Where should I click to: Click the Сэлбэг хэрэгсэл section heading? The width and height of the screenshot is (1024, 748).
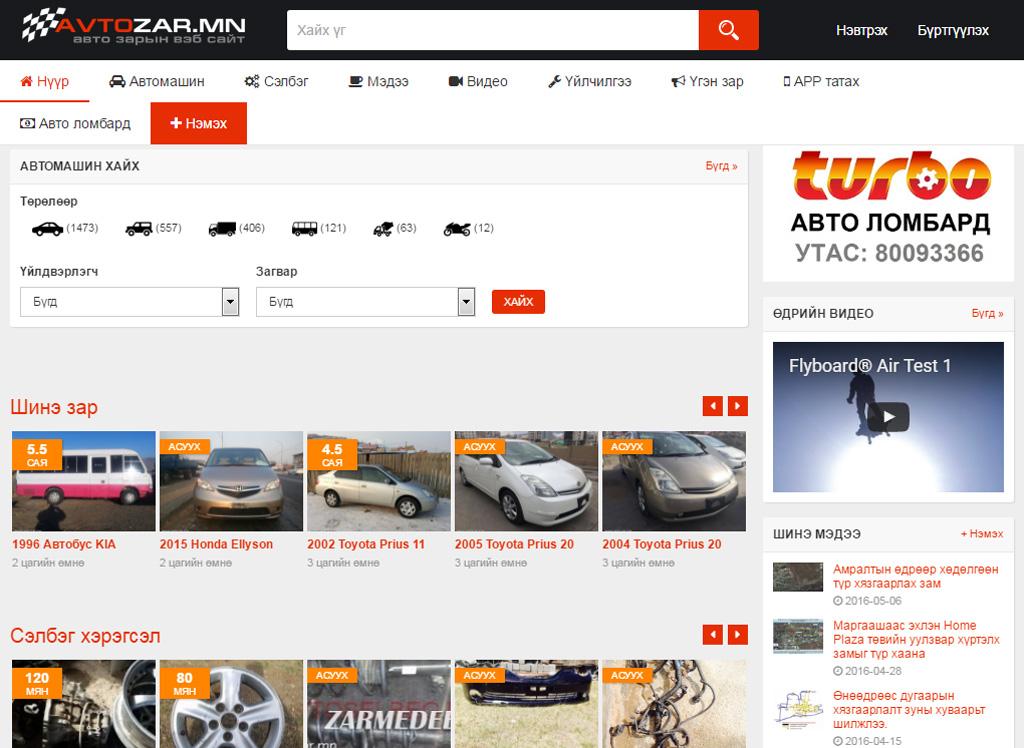click(x=85, y=636)
